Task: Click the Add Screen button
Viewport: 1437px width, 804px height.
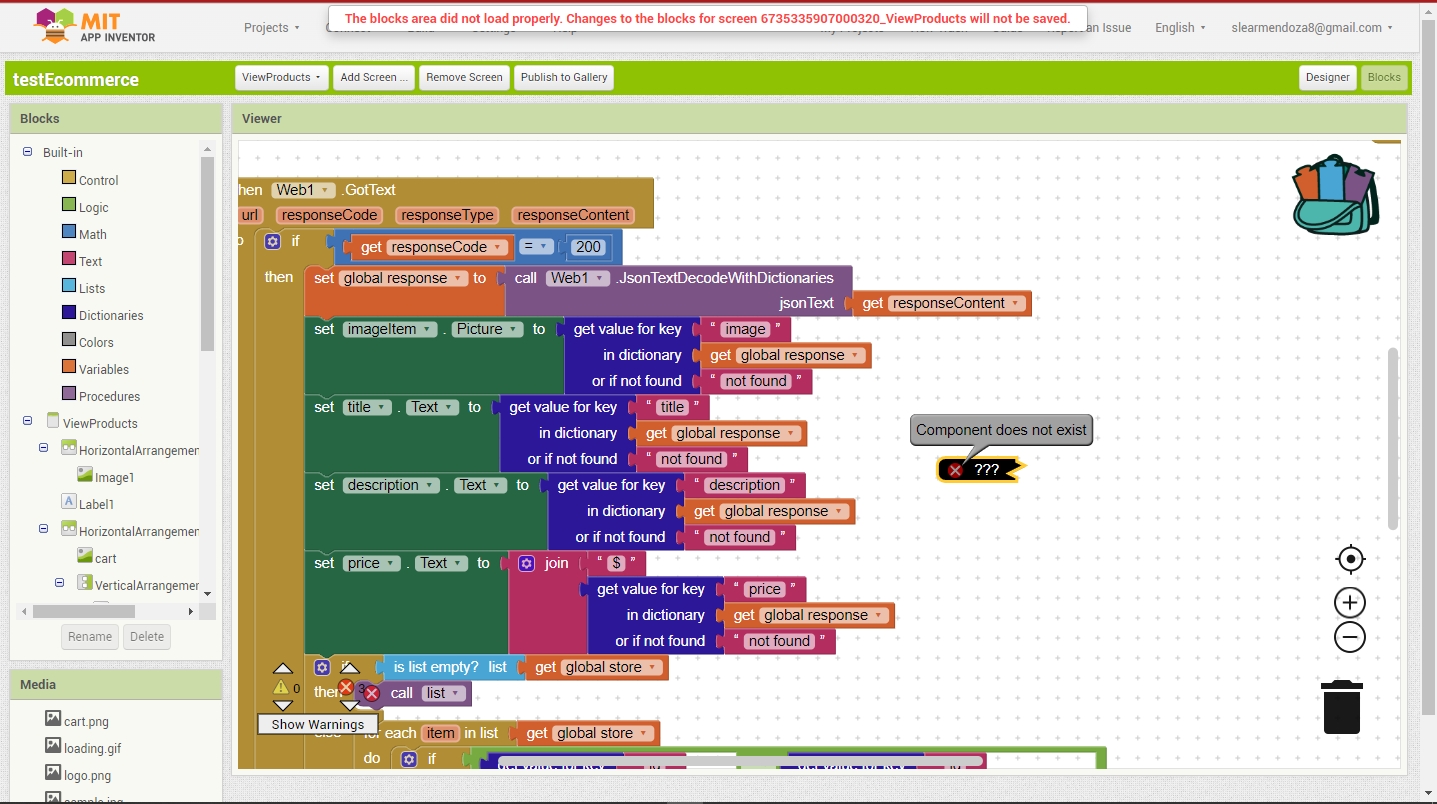Action: [x=374, y=77]
